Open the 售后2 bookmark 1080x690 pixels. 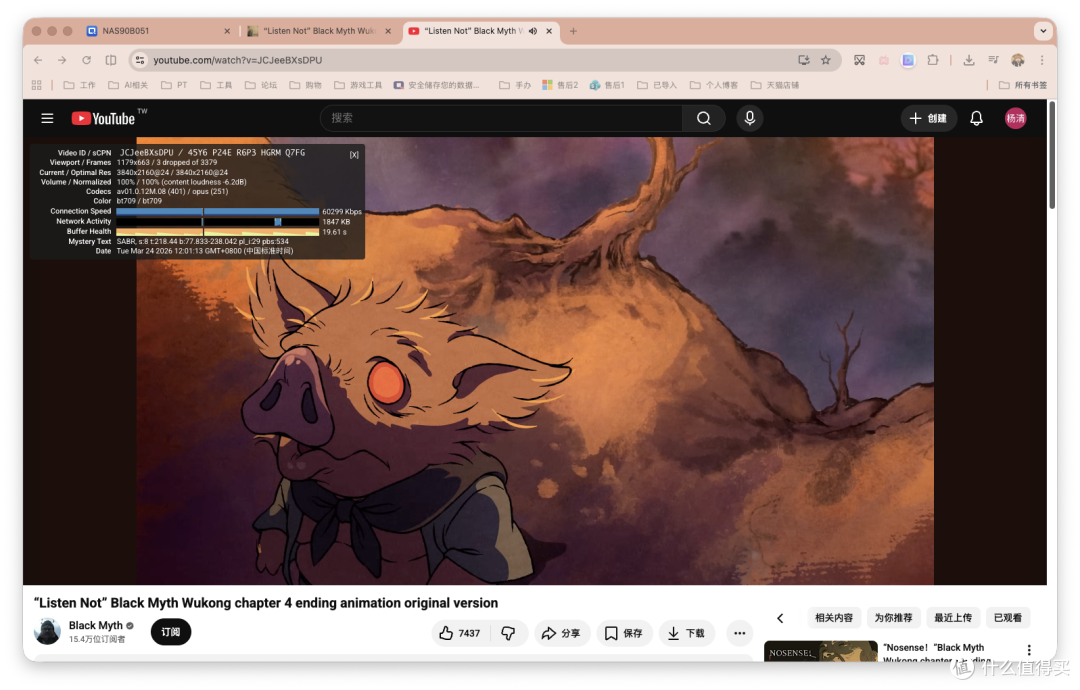pos(560,85)
